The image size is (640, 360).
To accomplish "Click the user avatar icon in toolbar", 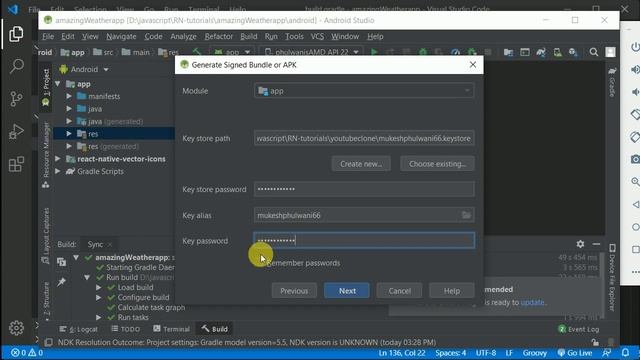I will point(611,52).
